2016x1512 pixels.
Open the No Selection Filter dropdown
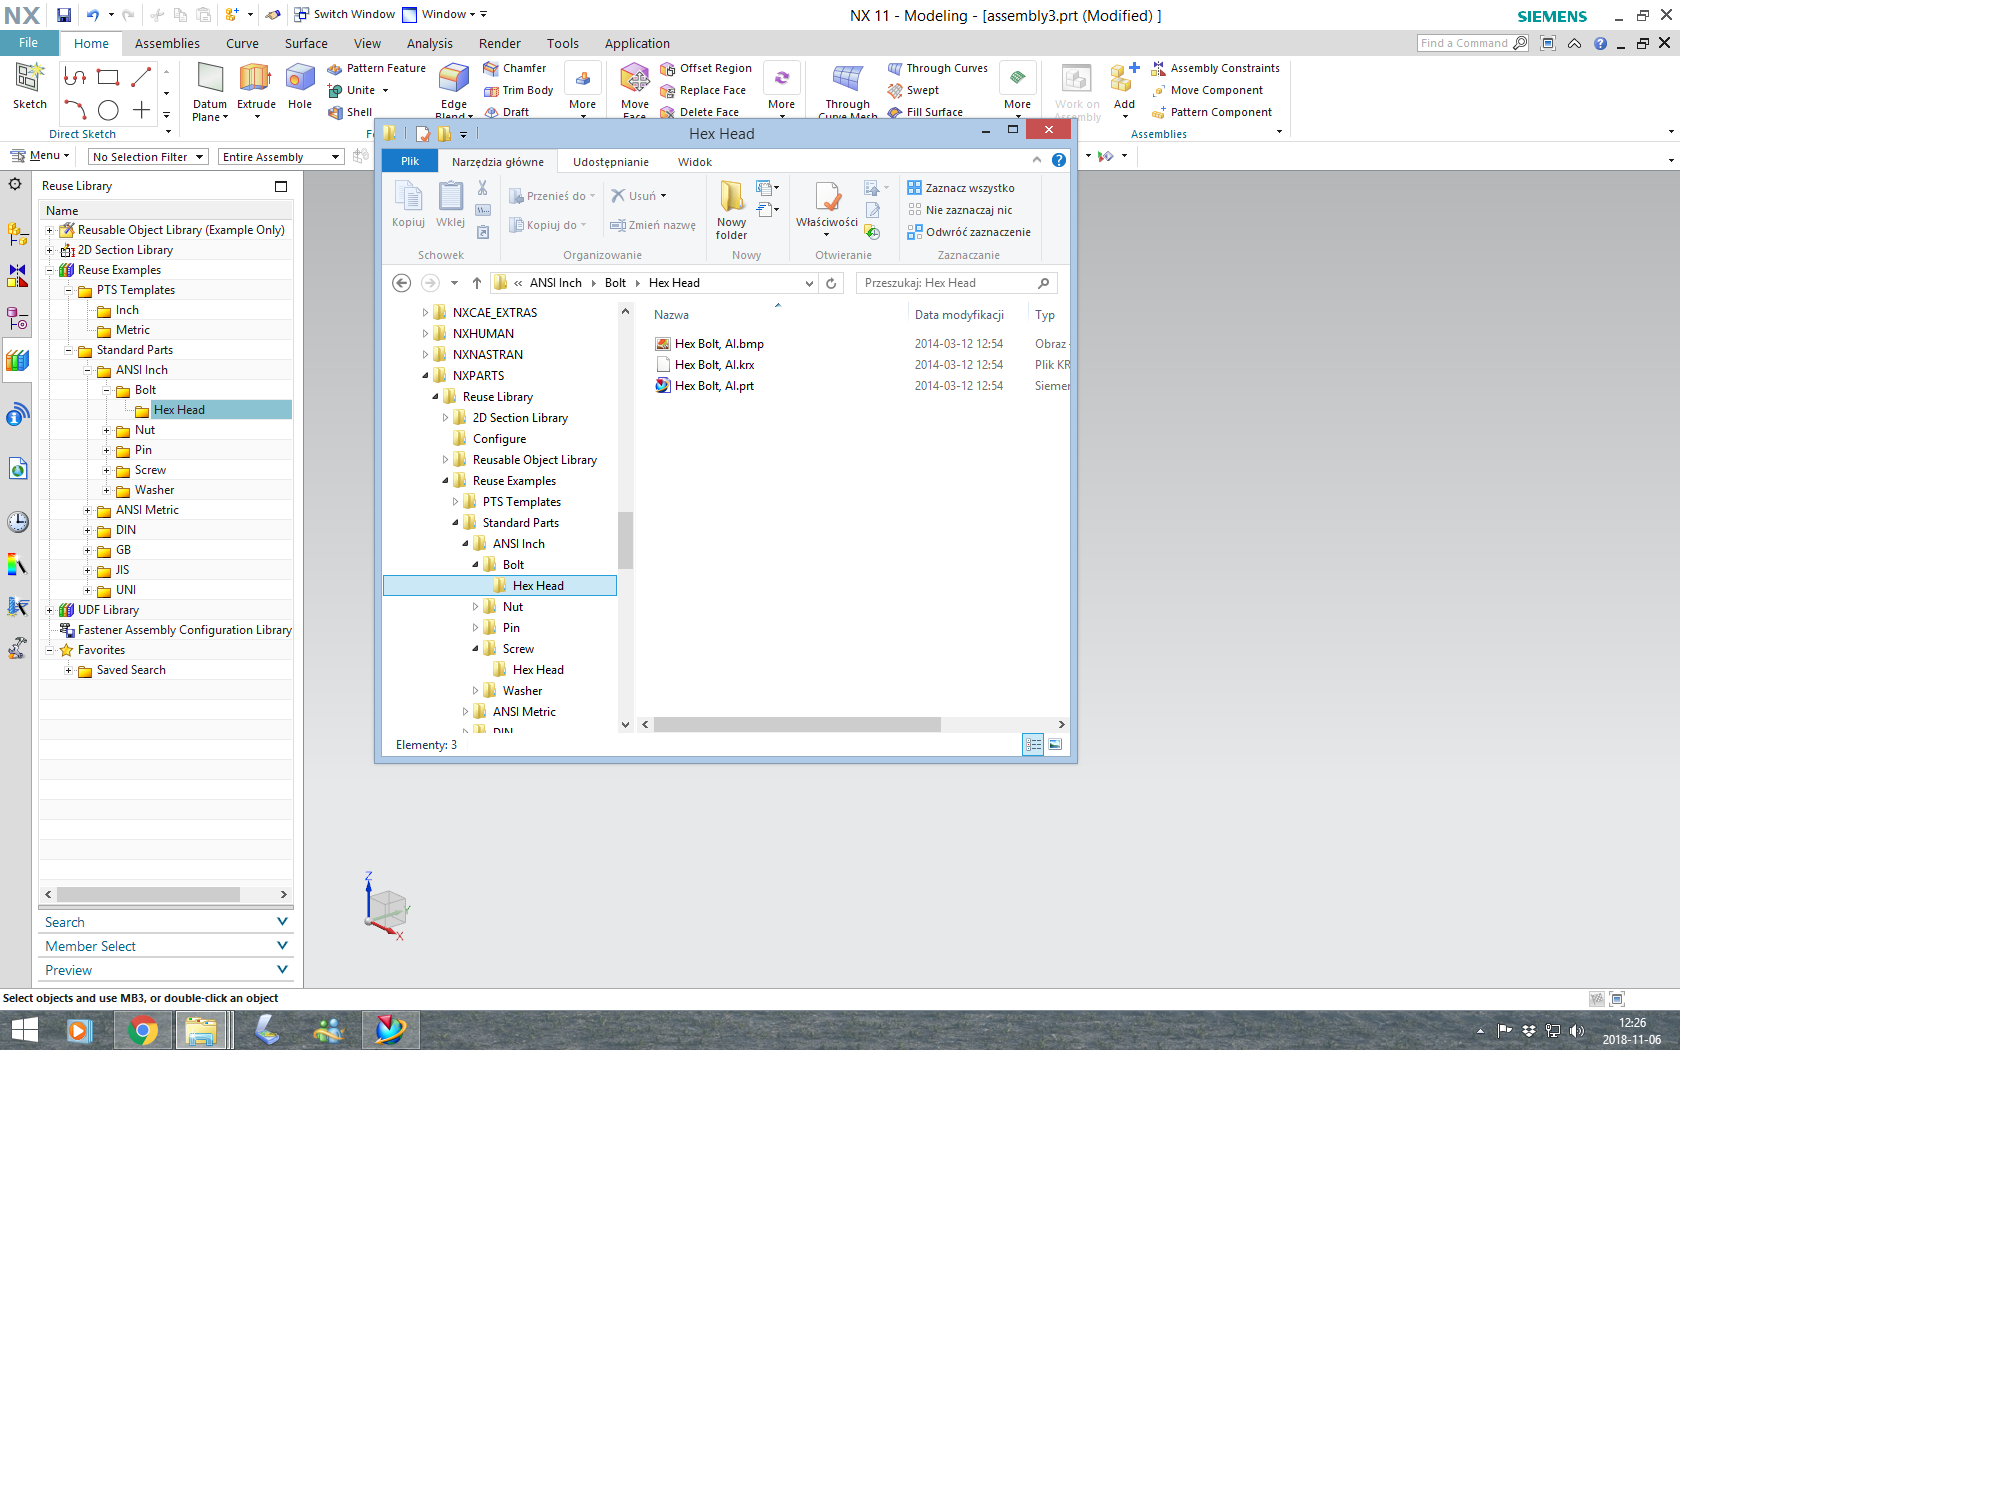click(x=148, y=157)
